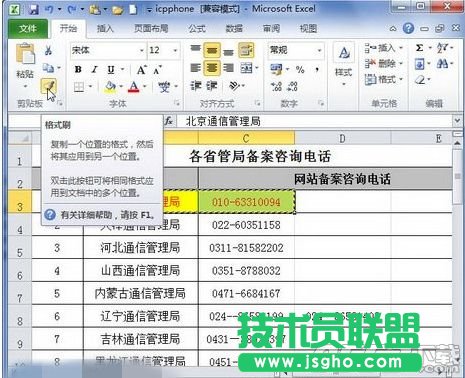
Task: Click the Copy icon in clipboard group
Action: coord(48,68)
